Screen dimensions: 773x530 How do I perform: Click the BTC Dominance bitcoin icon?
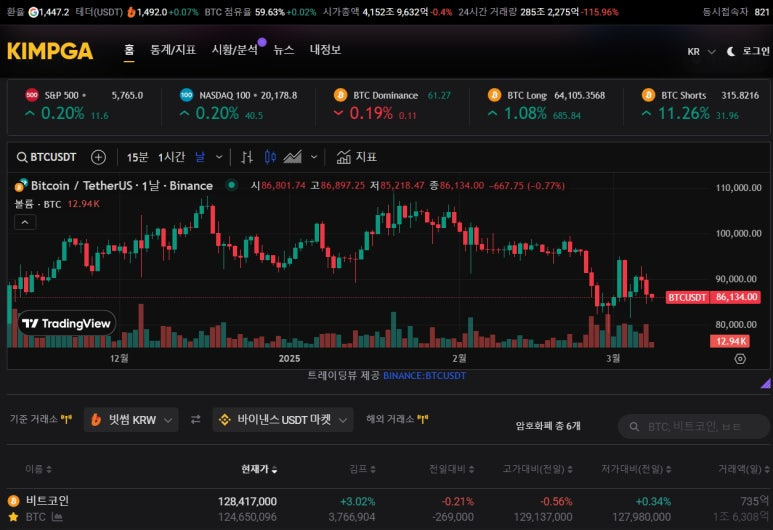(x=340, y=95)
